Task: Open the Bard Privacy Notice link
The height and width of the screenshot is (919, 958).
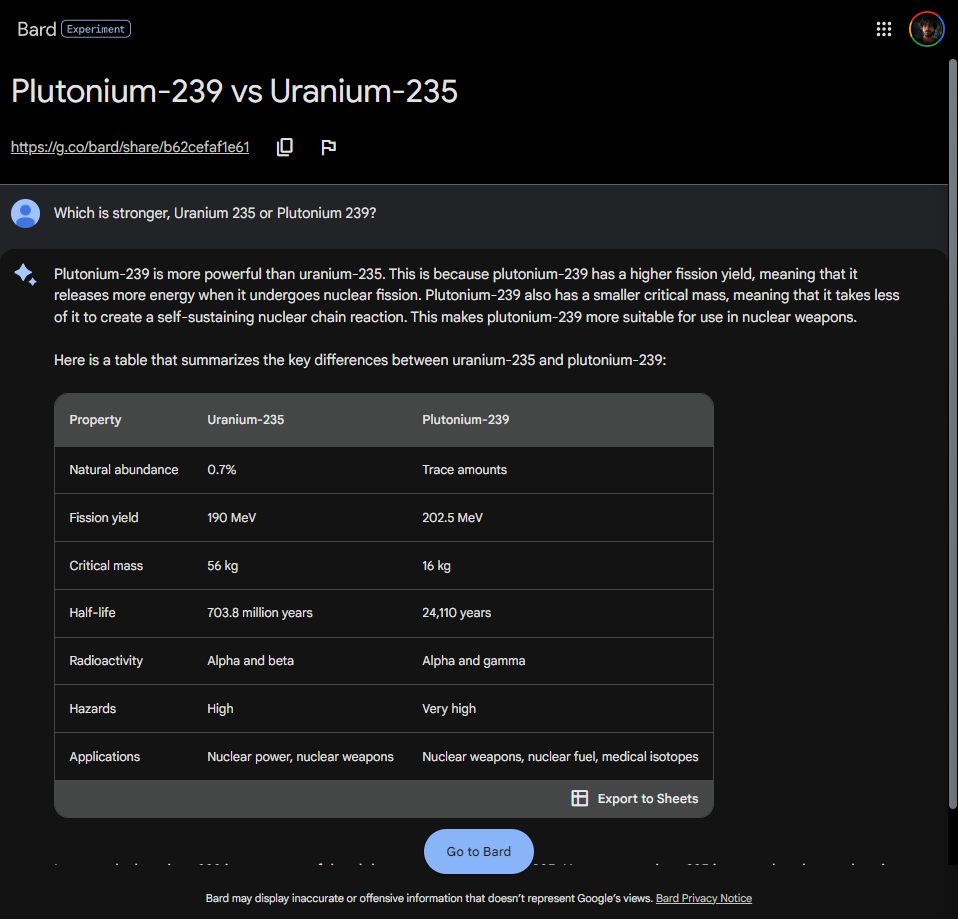Action: (x=704, y=898)
